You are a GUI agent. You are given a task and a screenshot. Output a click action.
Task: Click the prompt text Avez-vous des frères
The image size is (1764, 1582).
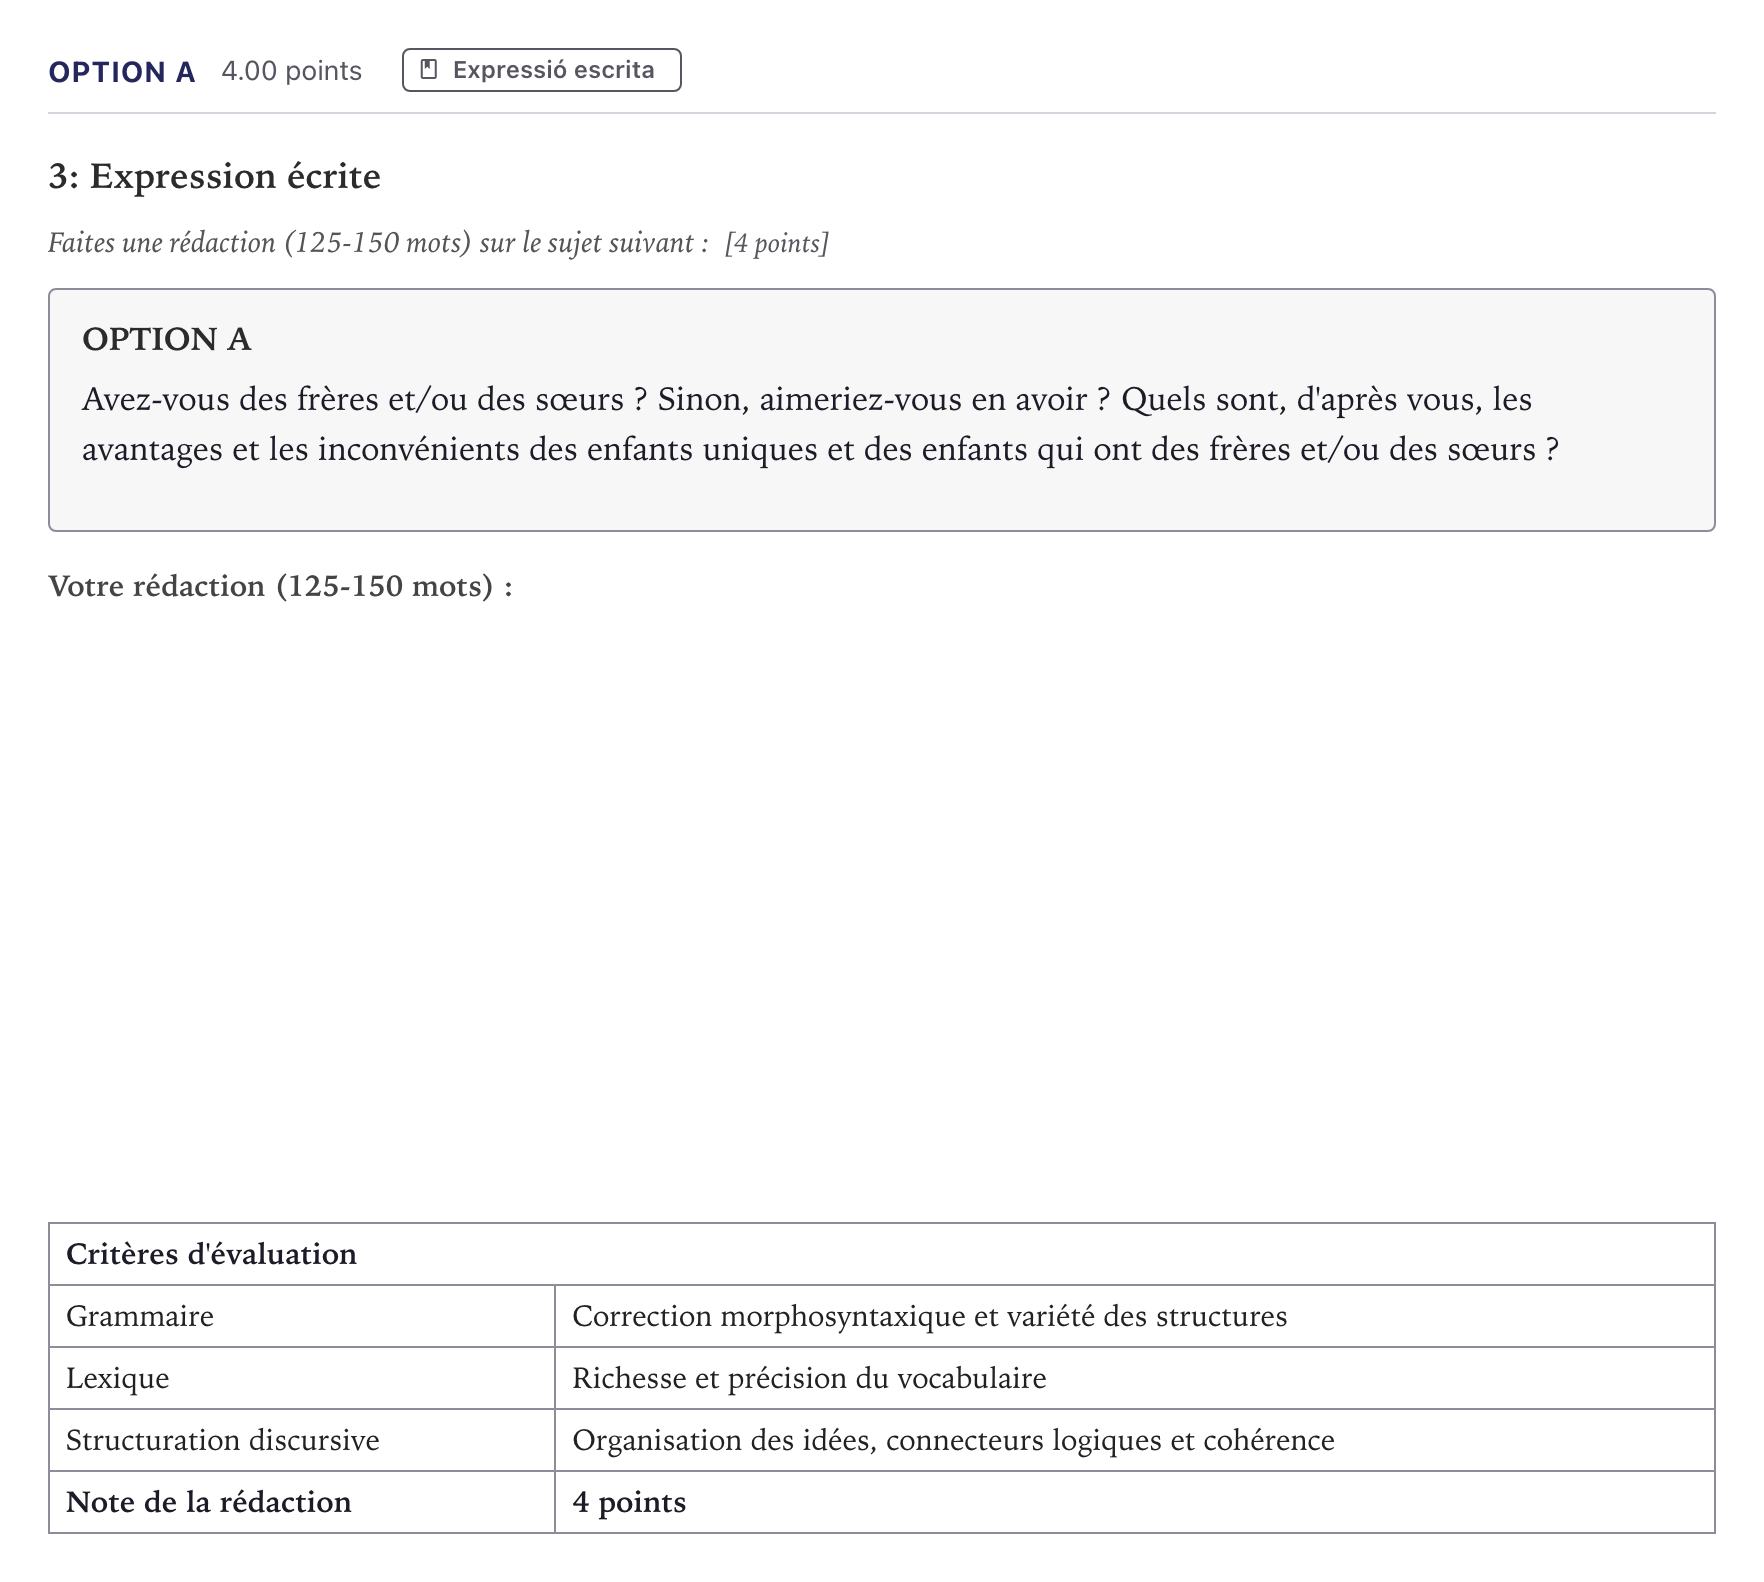(820, 424)
